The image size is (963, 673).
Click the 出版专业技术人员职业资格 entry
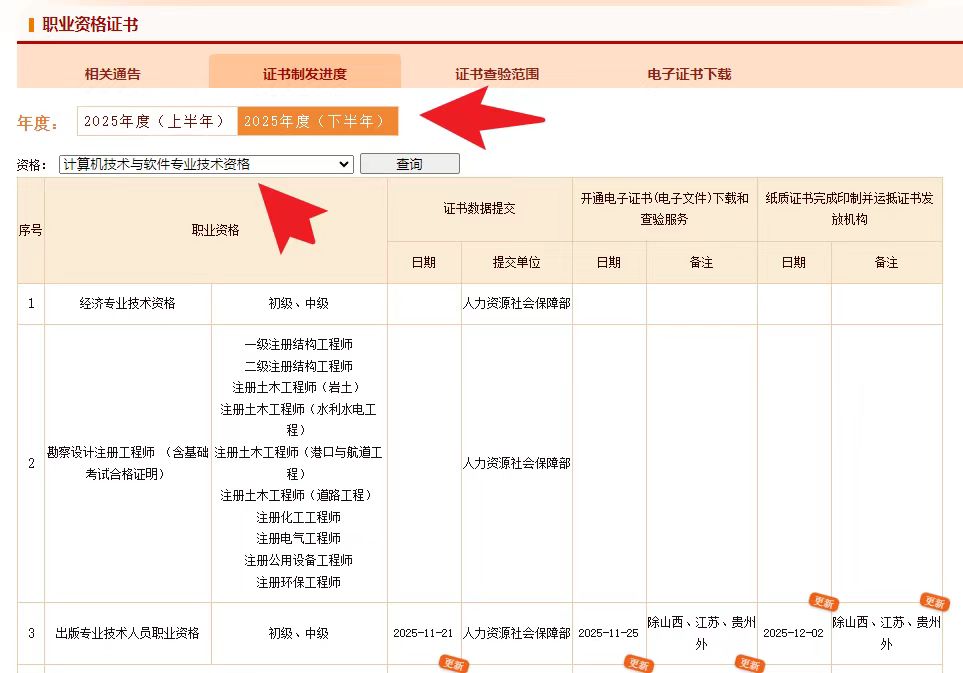click(x=127, y=633)
